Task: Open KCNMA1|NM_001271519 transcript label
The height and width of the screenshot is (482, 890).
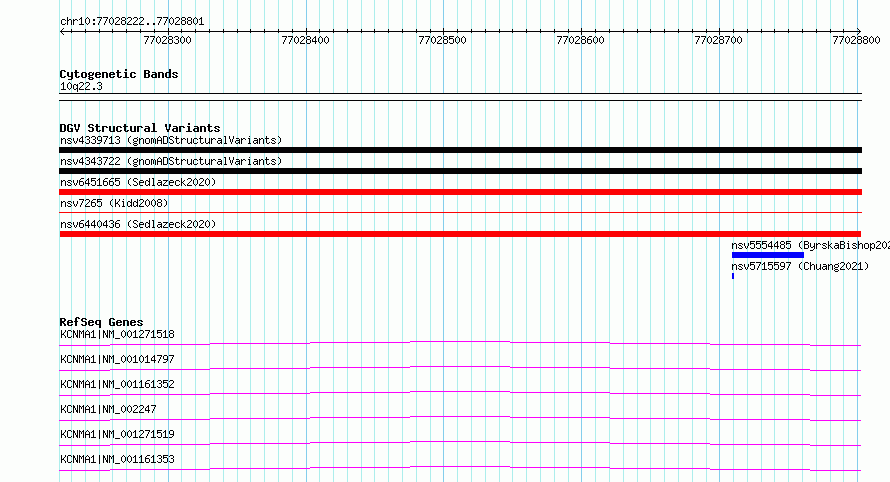Action: [x=117, y=434]
